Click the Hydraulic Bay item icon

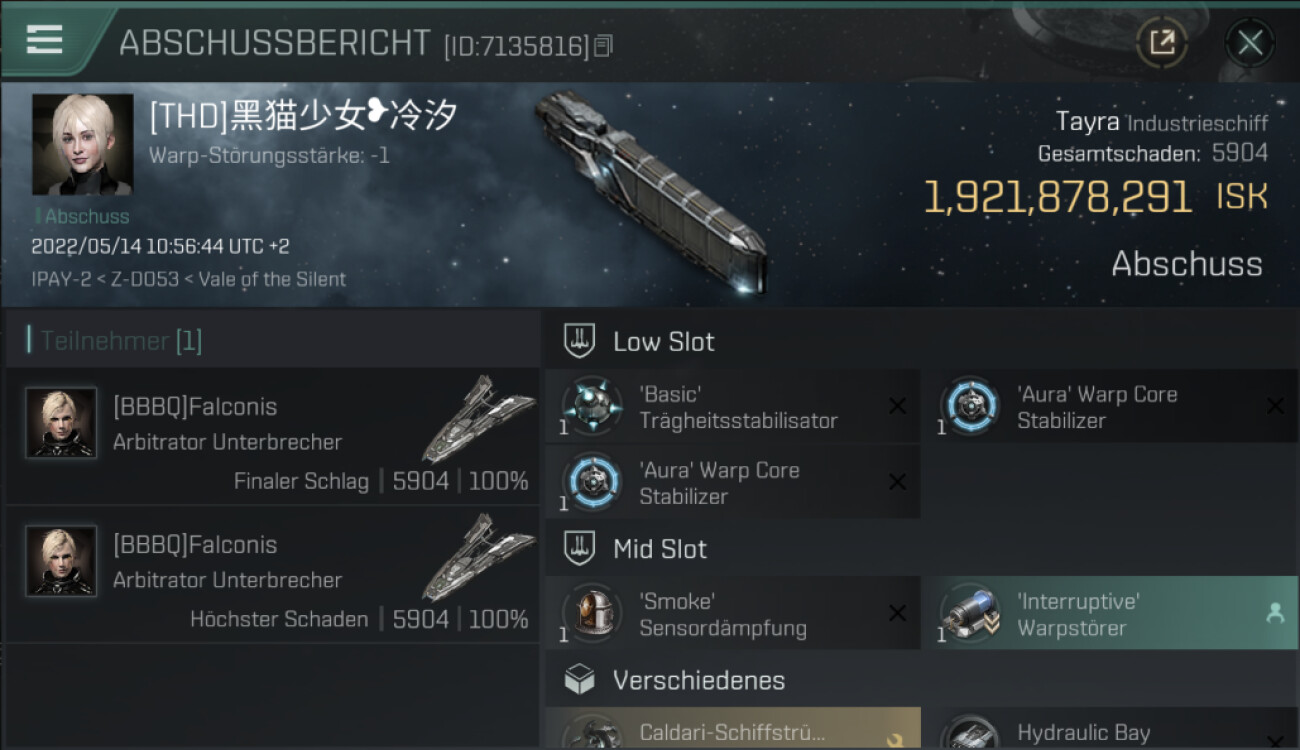coord(971,732)
